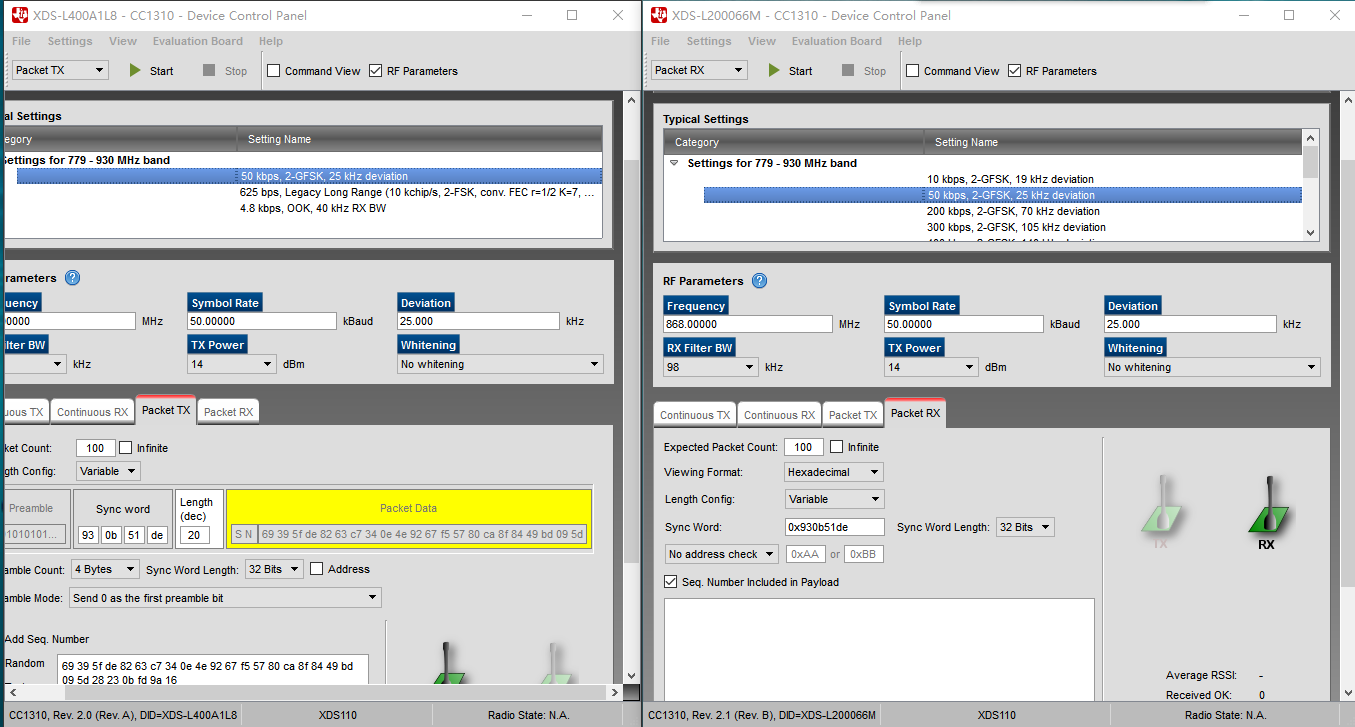The height and width of the screenshot is (727, 1355).
Task: Click Symbol Rate field in XDS-L400A1L8 window
Action: pos(262,321)
